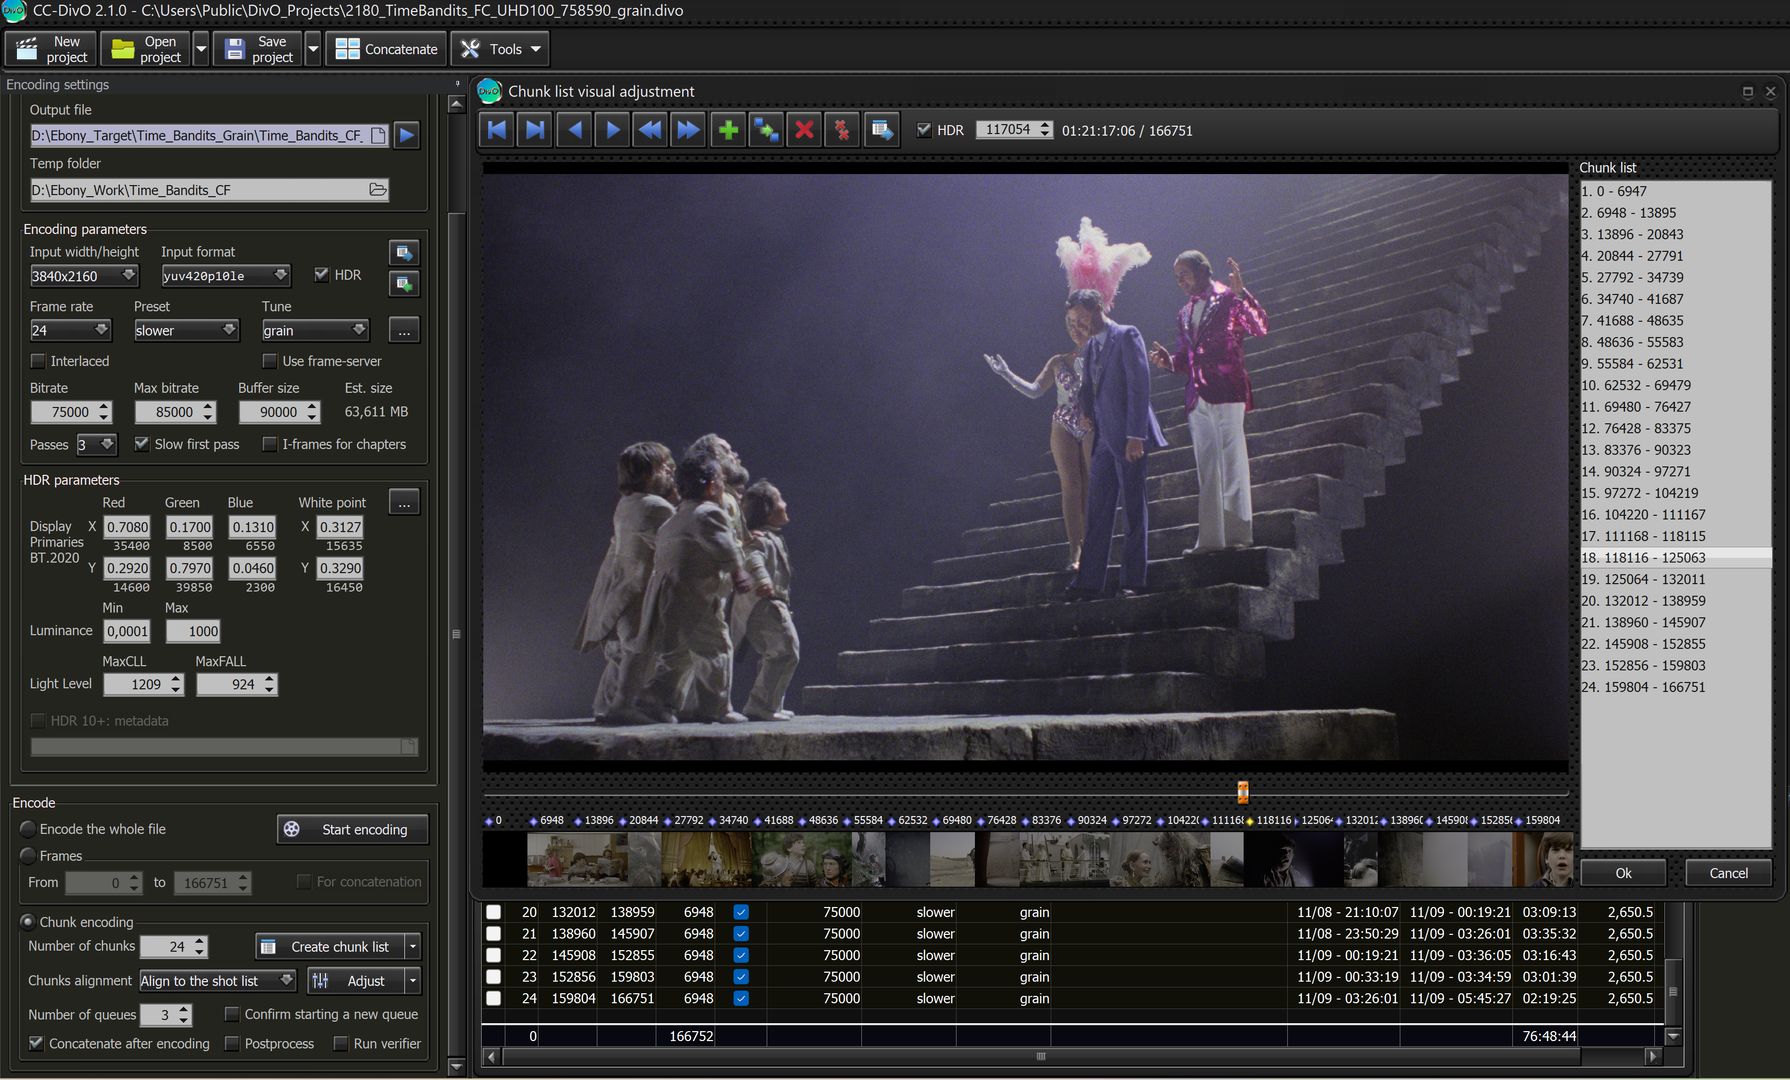The width and height of the screenshot is (1790, 1080).
Task: Enable Run verifier checkbox
Action: click(x=340, y=1043)
